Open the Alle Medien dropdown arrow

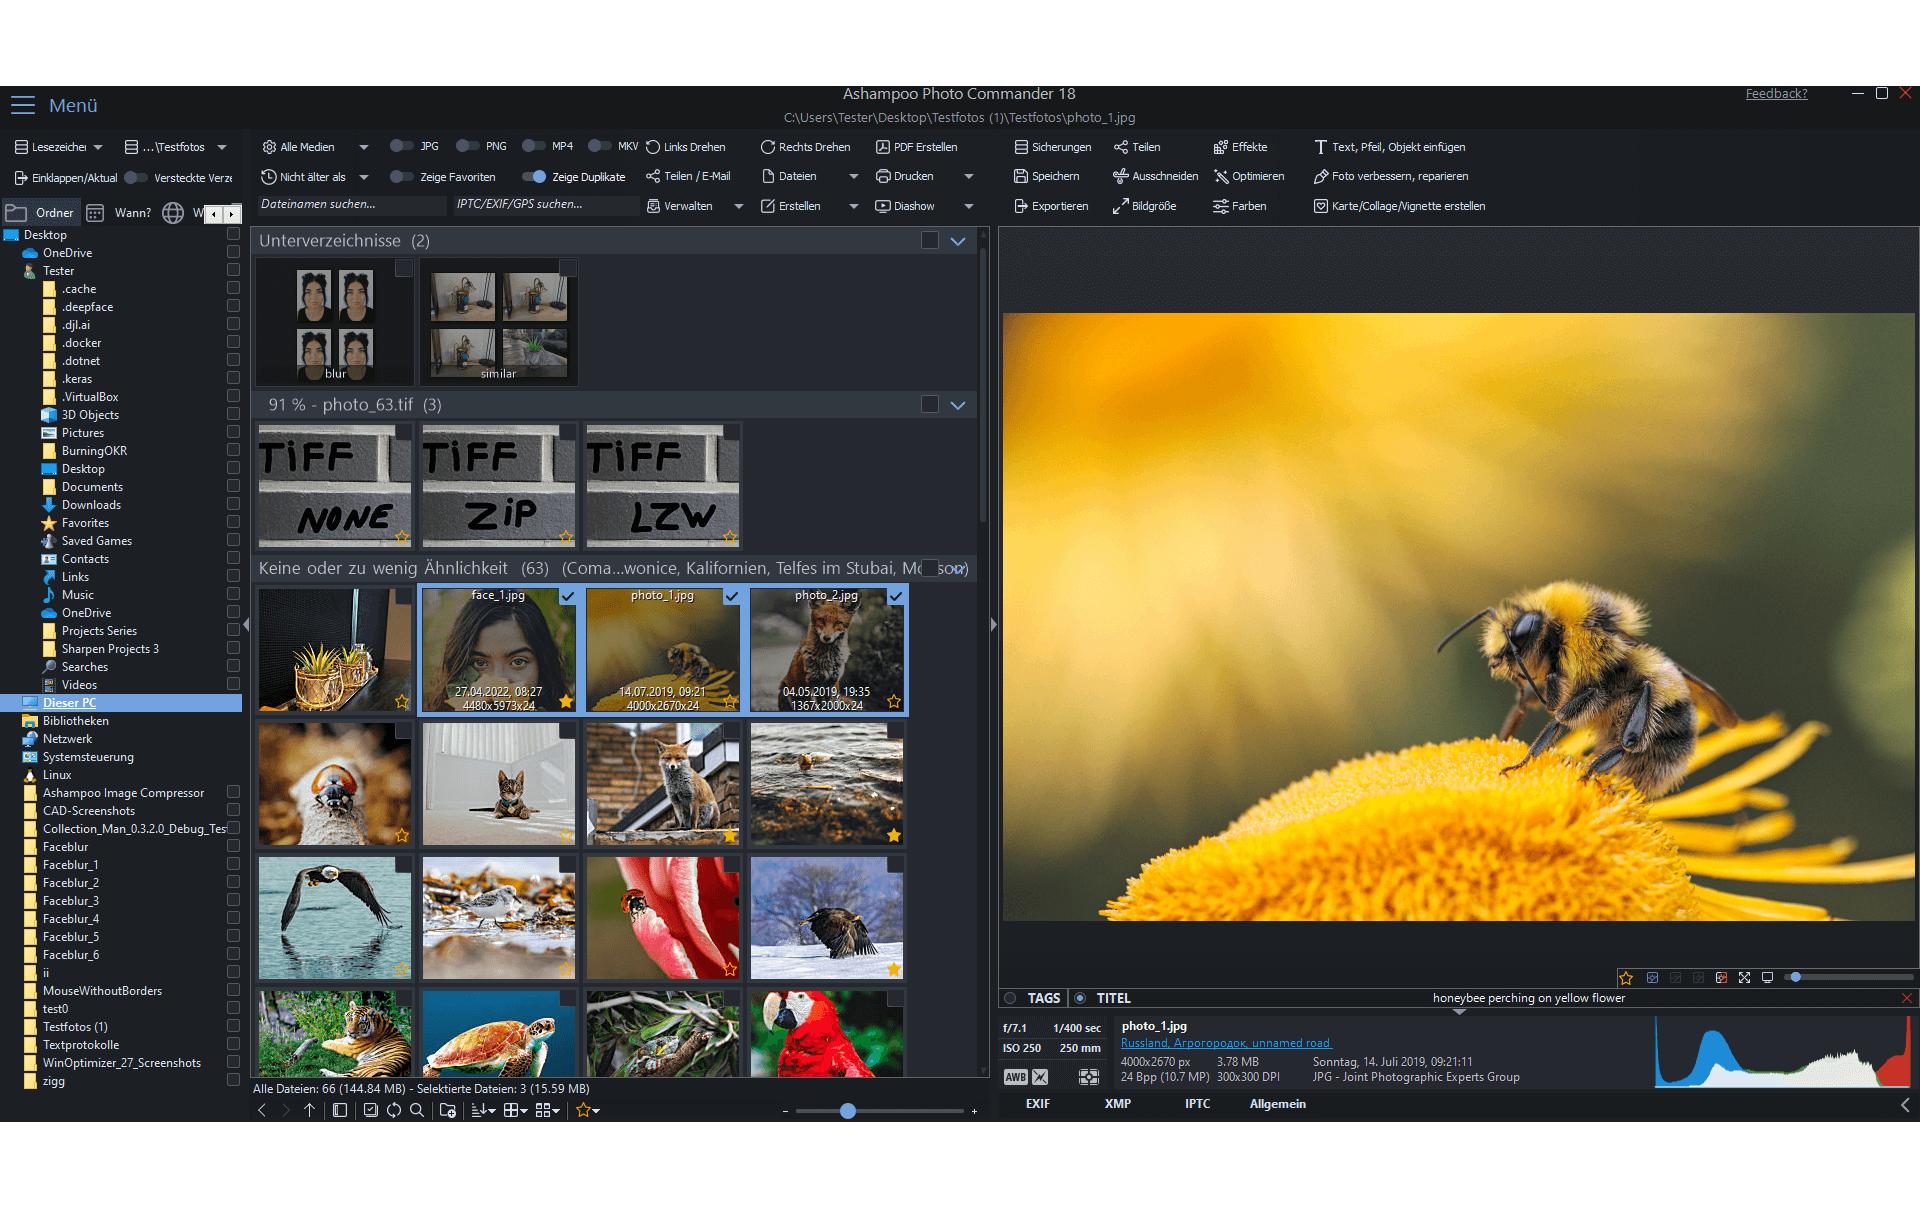[364, 147]
